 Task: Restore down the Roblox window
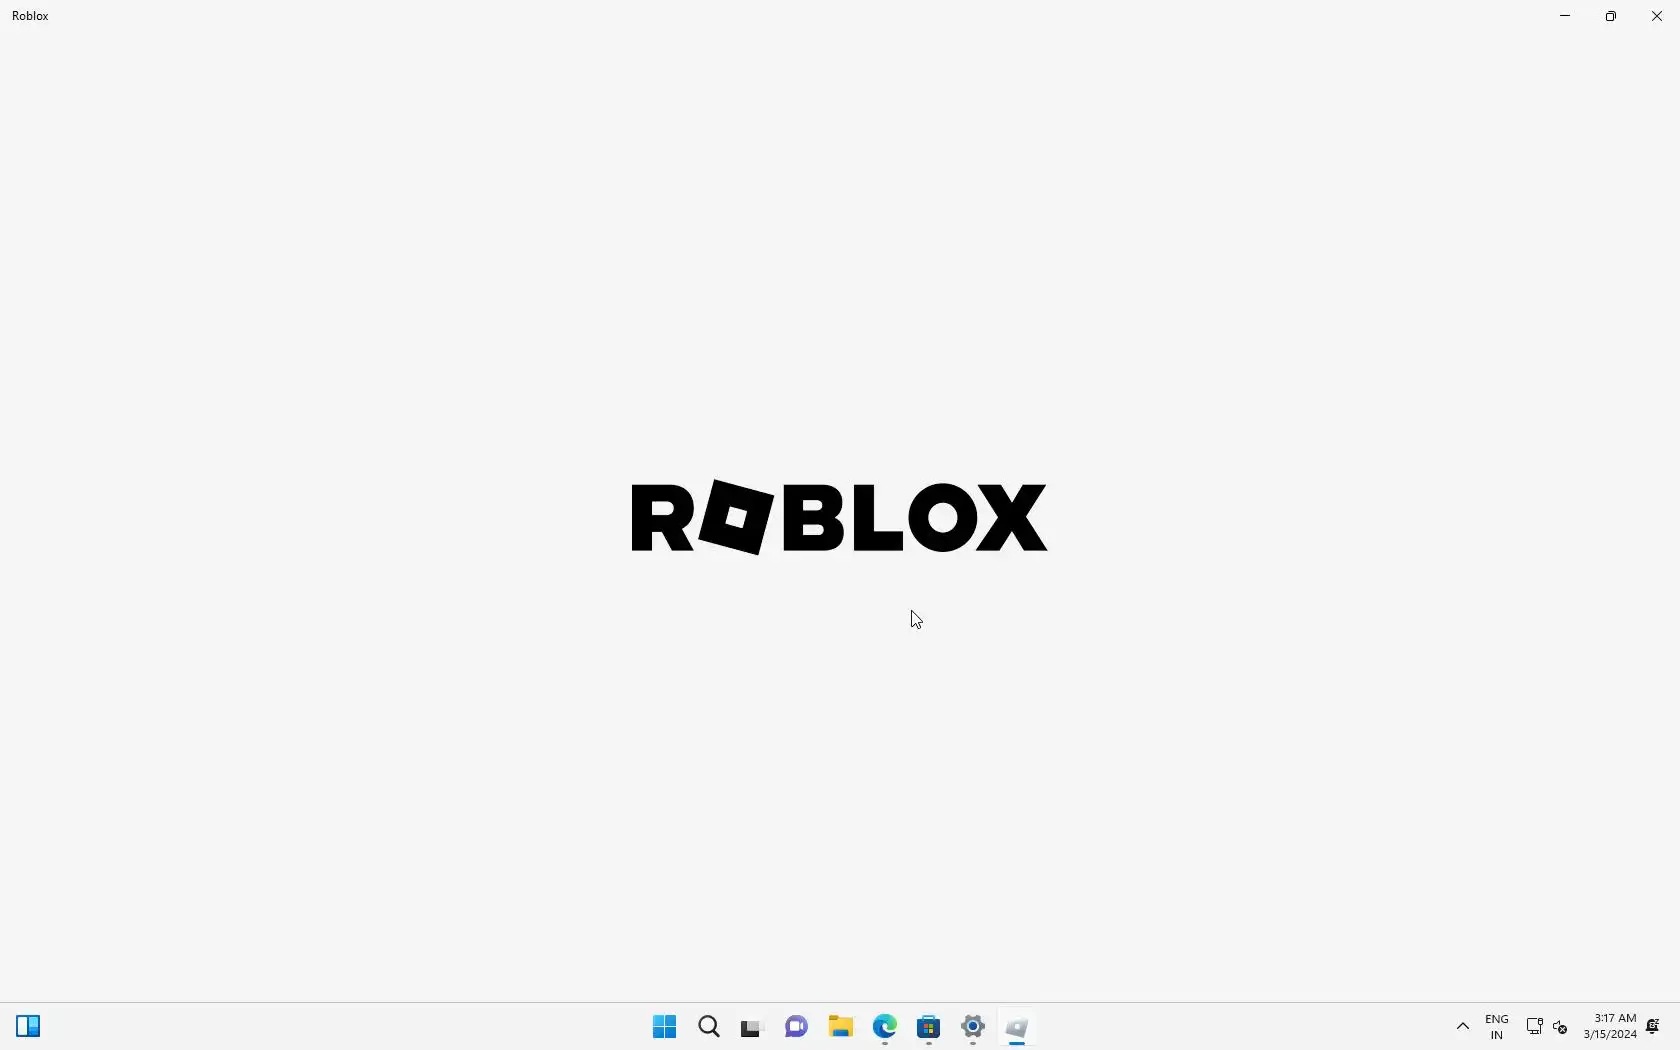tap(1611, 16)
